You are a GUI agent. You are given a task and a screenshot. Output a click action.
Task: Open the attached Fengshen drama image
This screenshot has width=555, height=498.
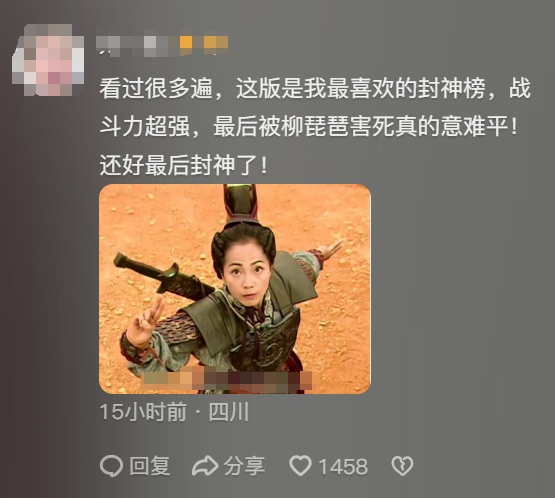(x=235, y=289)
